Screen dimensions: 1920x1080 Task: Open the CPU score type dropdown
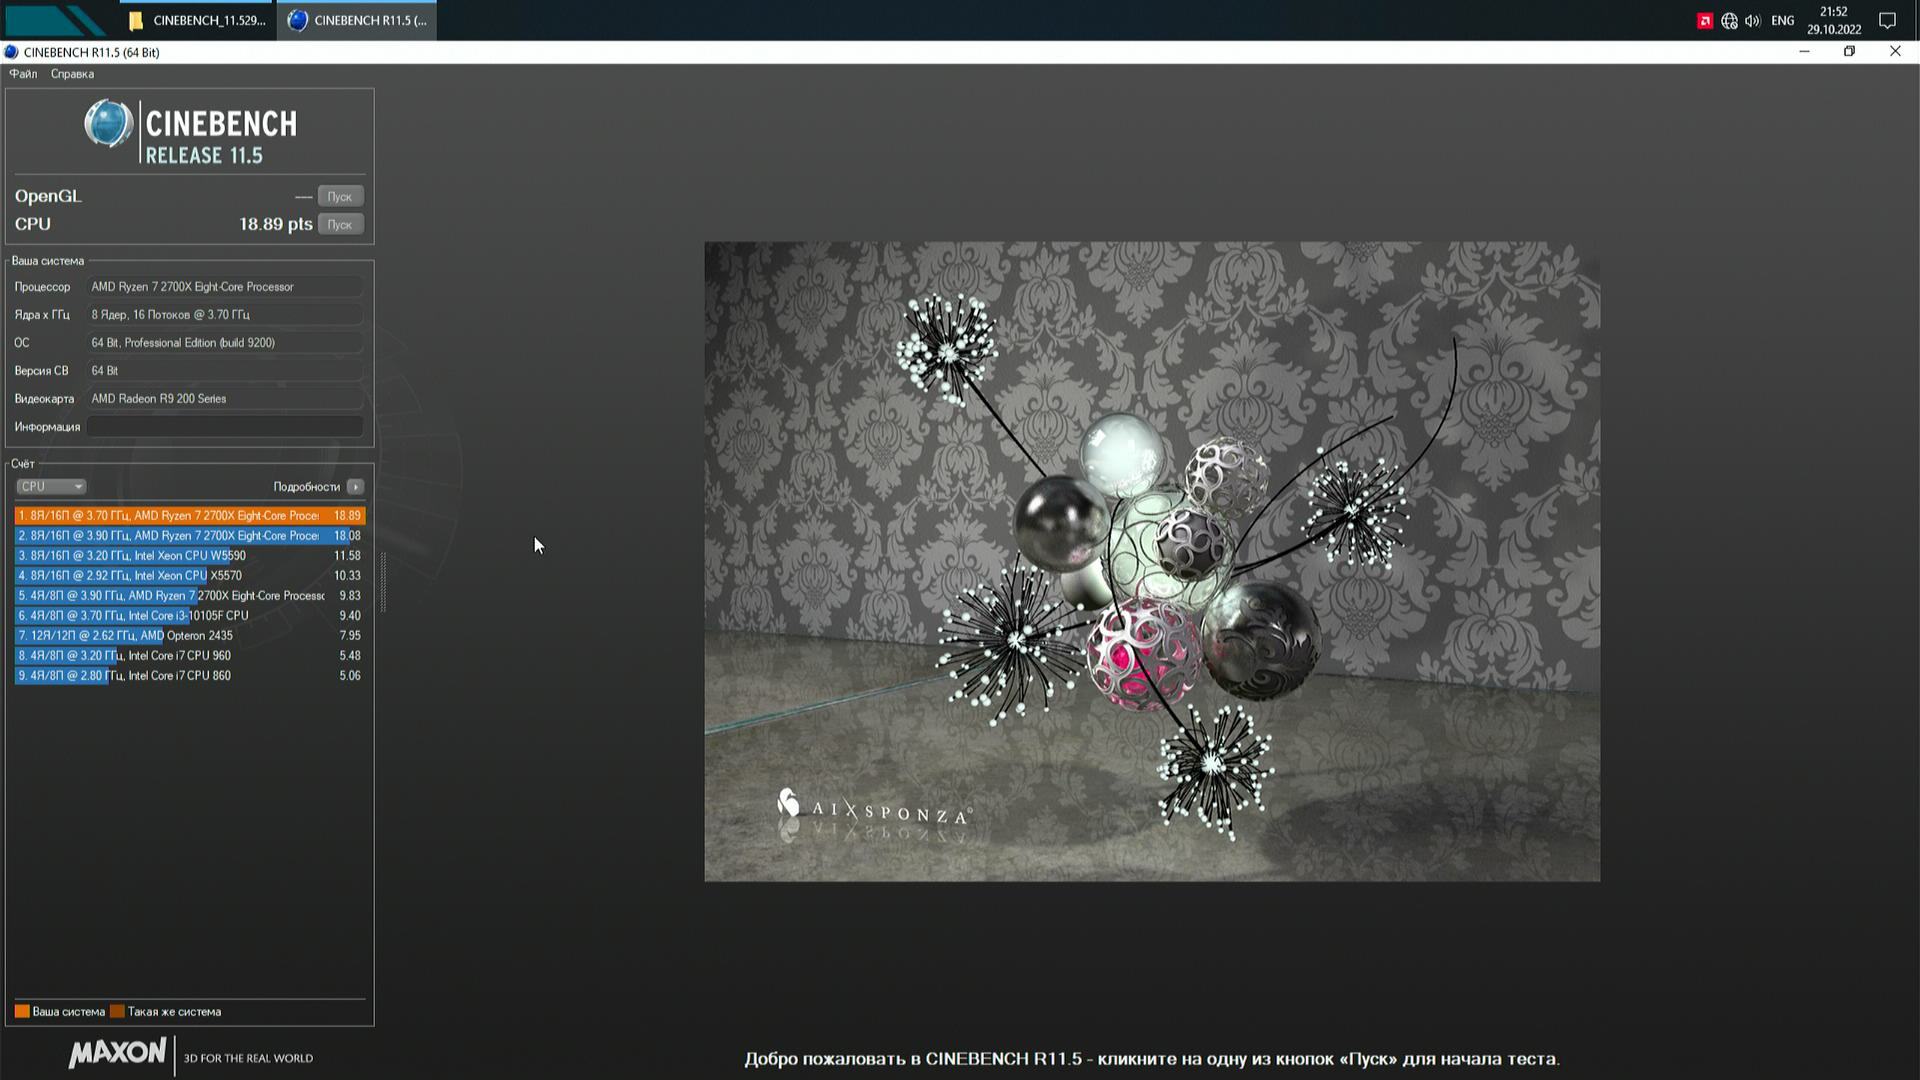(x=51, y=486)
